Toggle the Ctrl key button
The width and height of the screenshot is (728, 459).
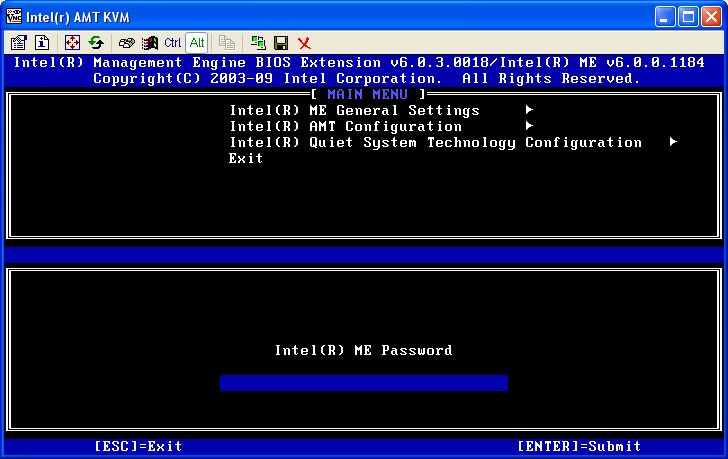[172, 42]
